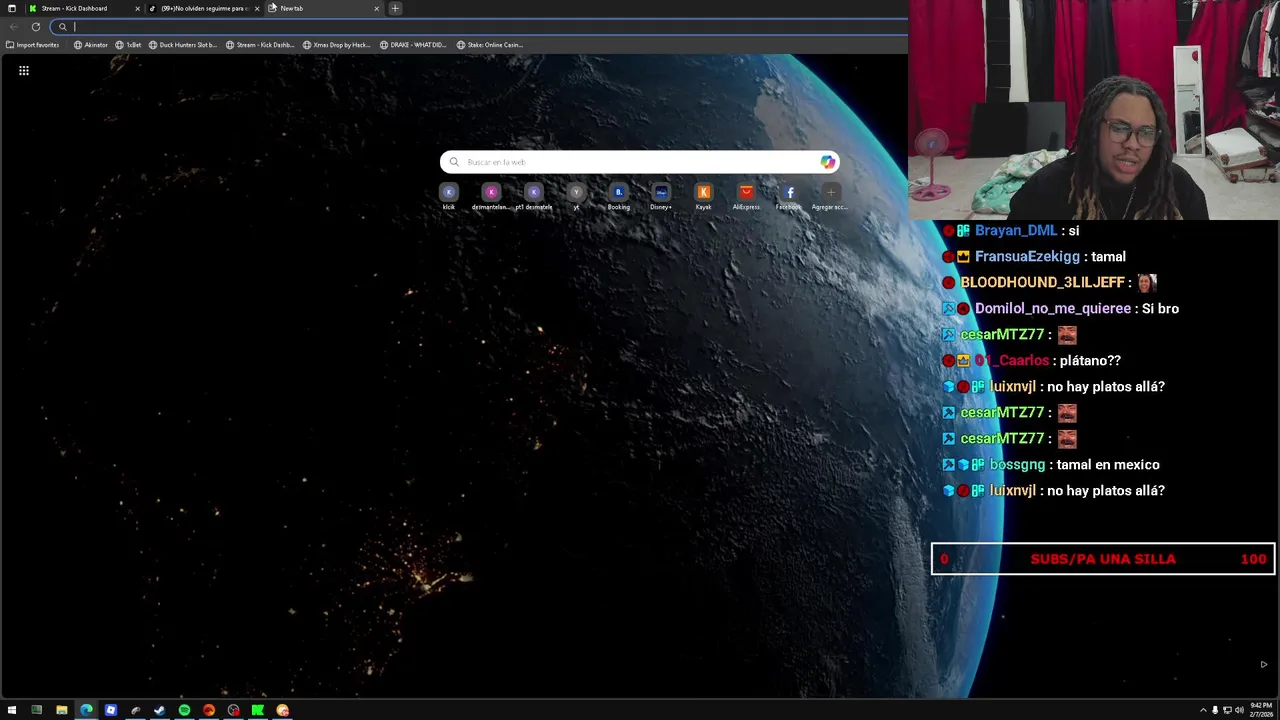Click Domilol_no_me_quieree username in chat
Viewport: 1280px width, 720px height.
pos(1053,309)
